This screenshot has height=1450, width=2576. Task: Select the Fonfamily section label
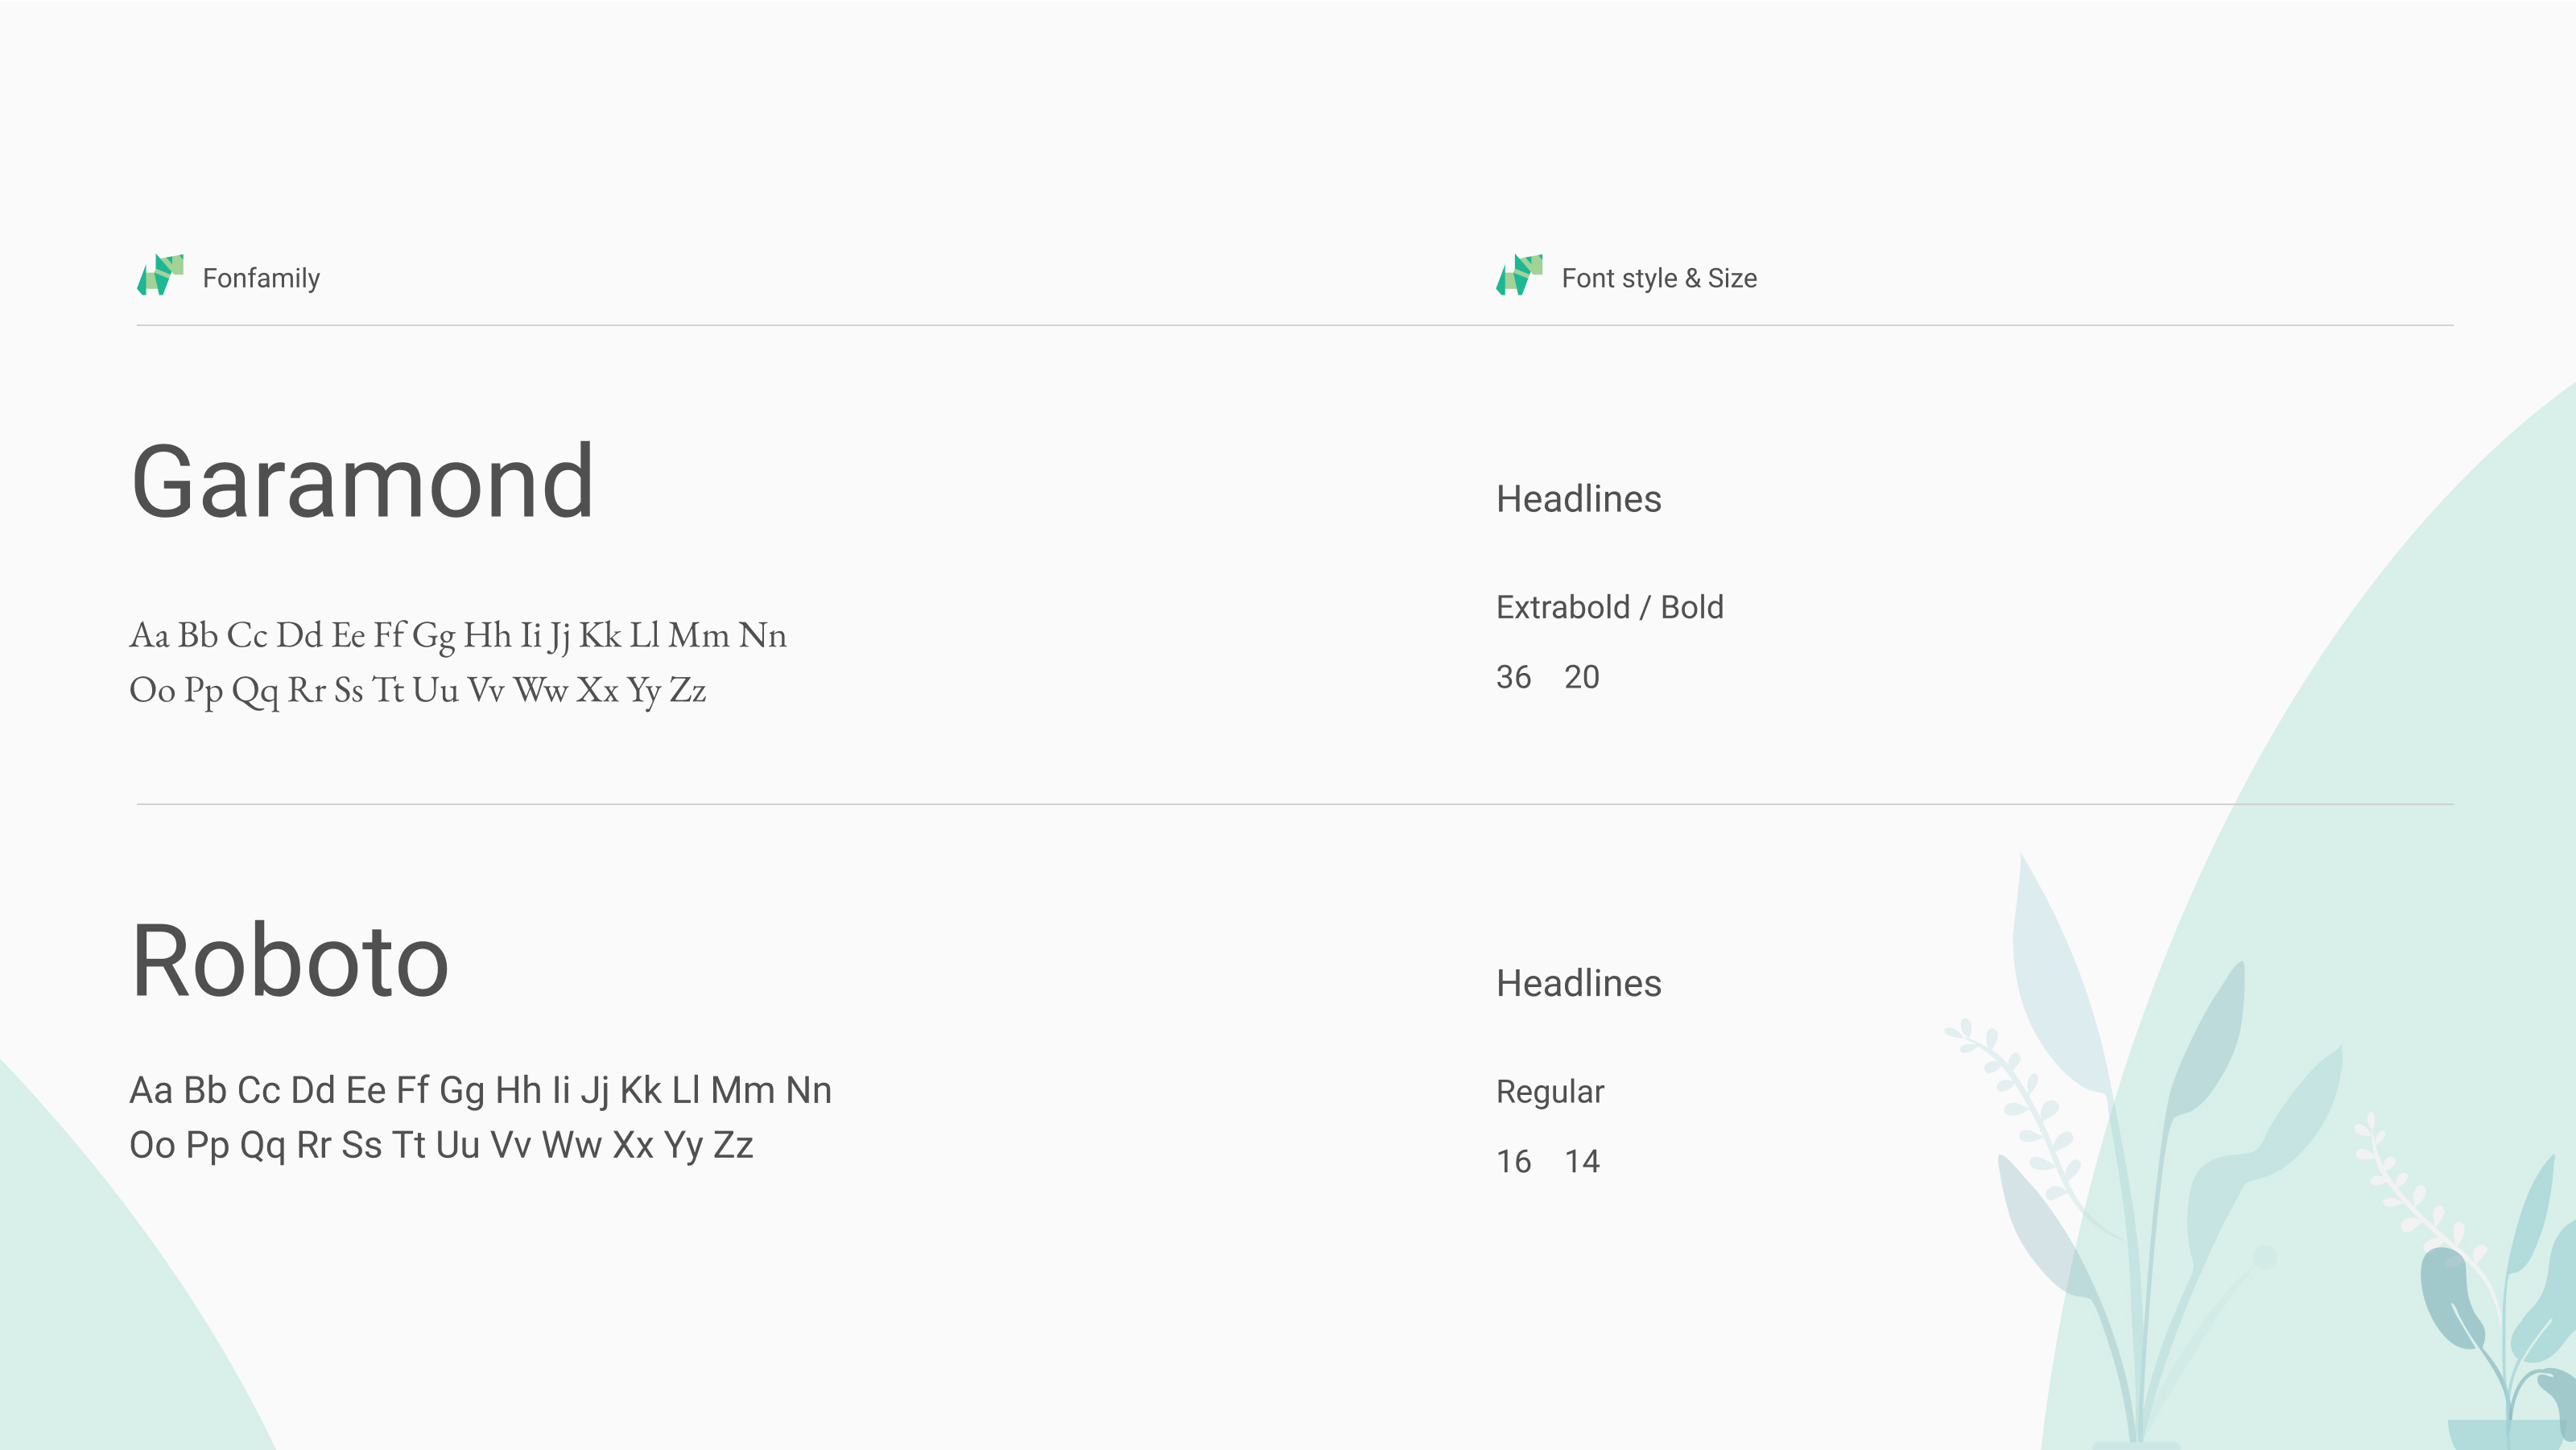pyautogui.click(x=261, y=278)
